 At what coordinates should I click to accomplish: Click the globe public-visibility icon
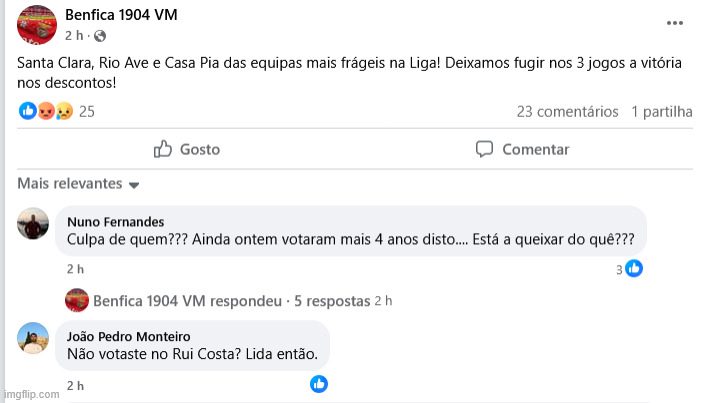click(99, 36)
